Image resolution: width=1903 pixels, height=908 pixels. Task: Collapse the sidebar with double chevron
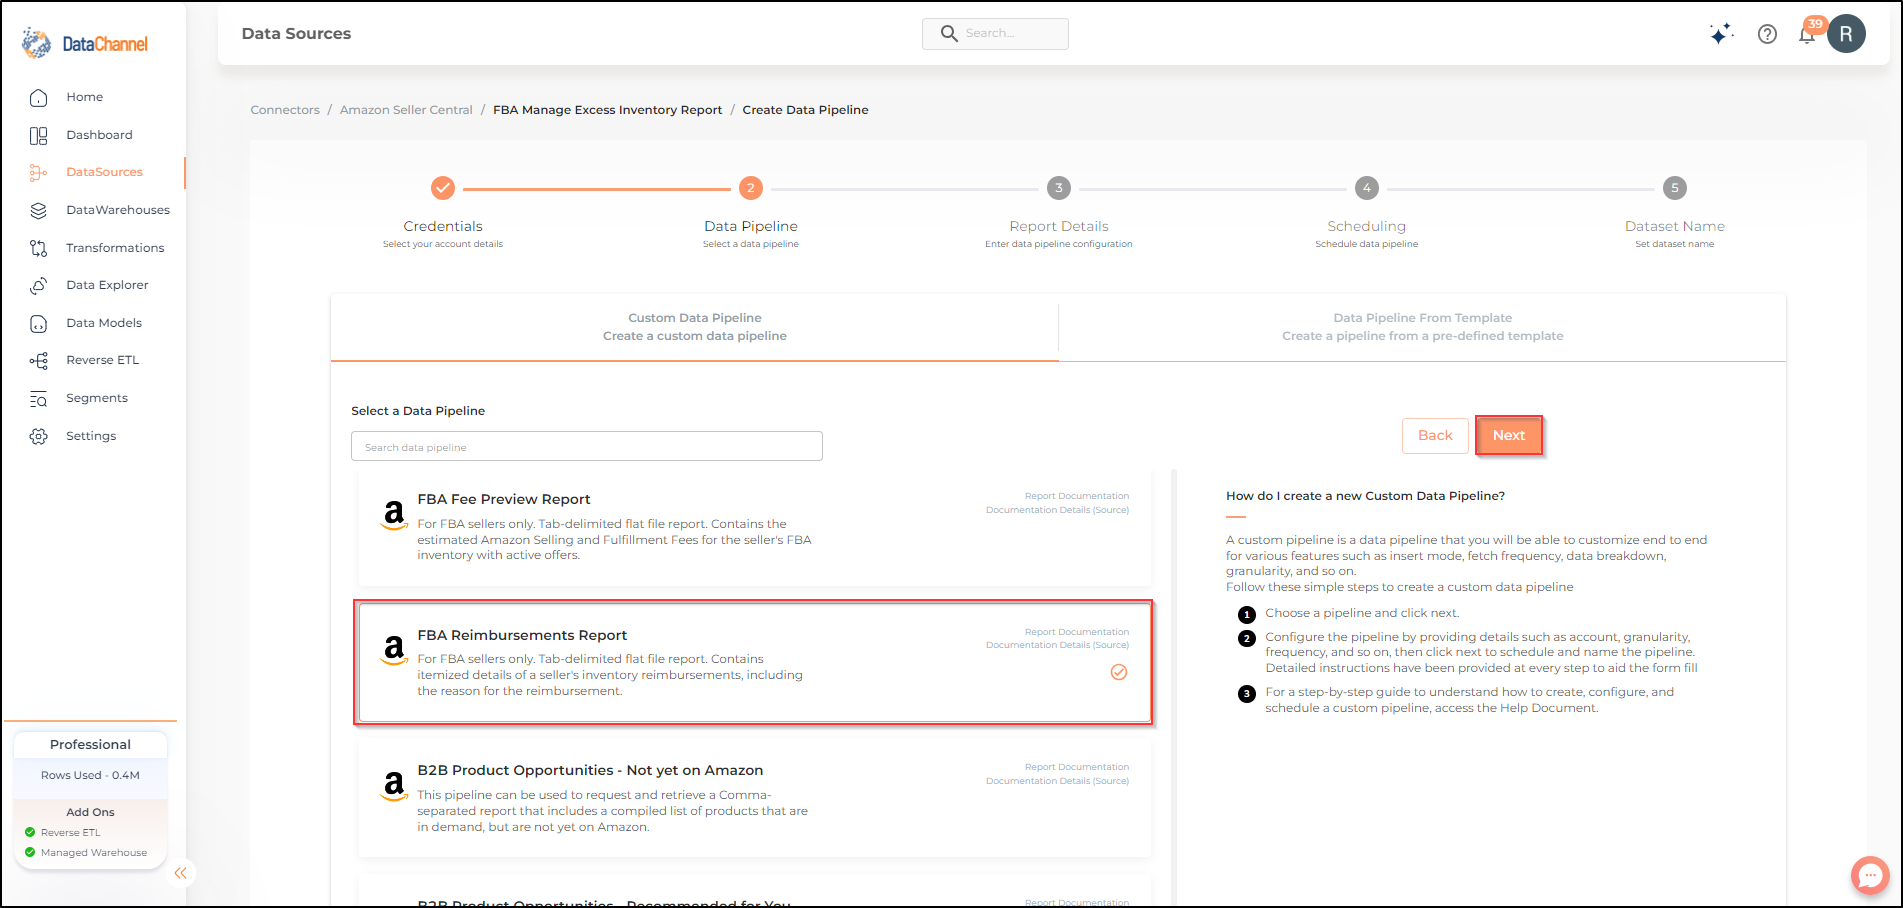(x=180, y=873)
